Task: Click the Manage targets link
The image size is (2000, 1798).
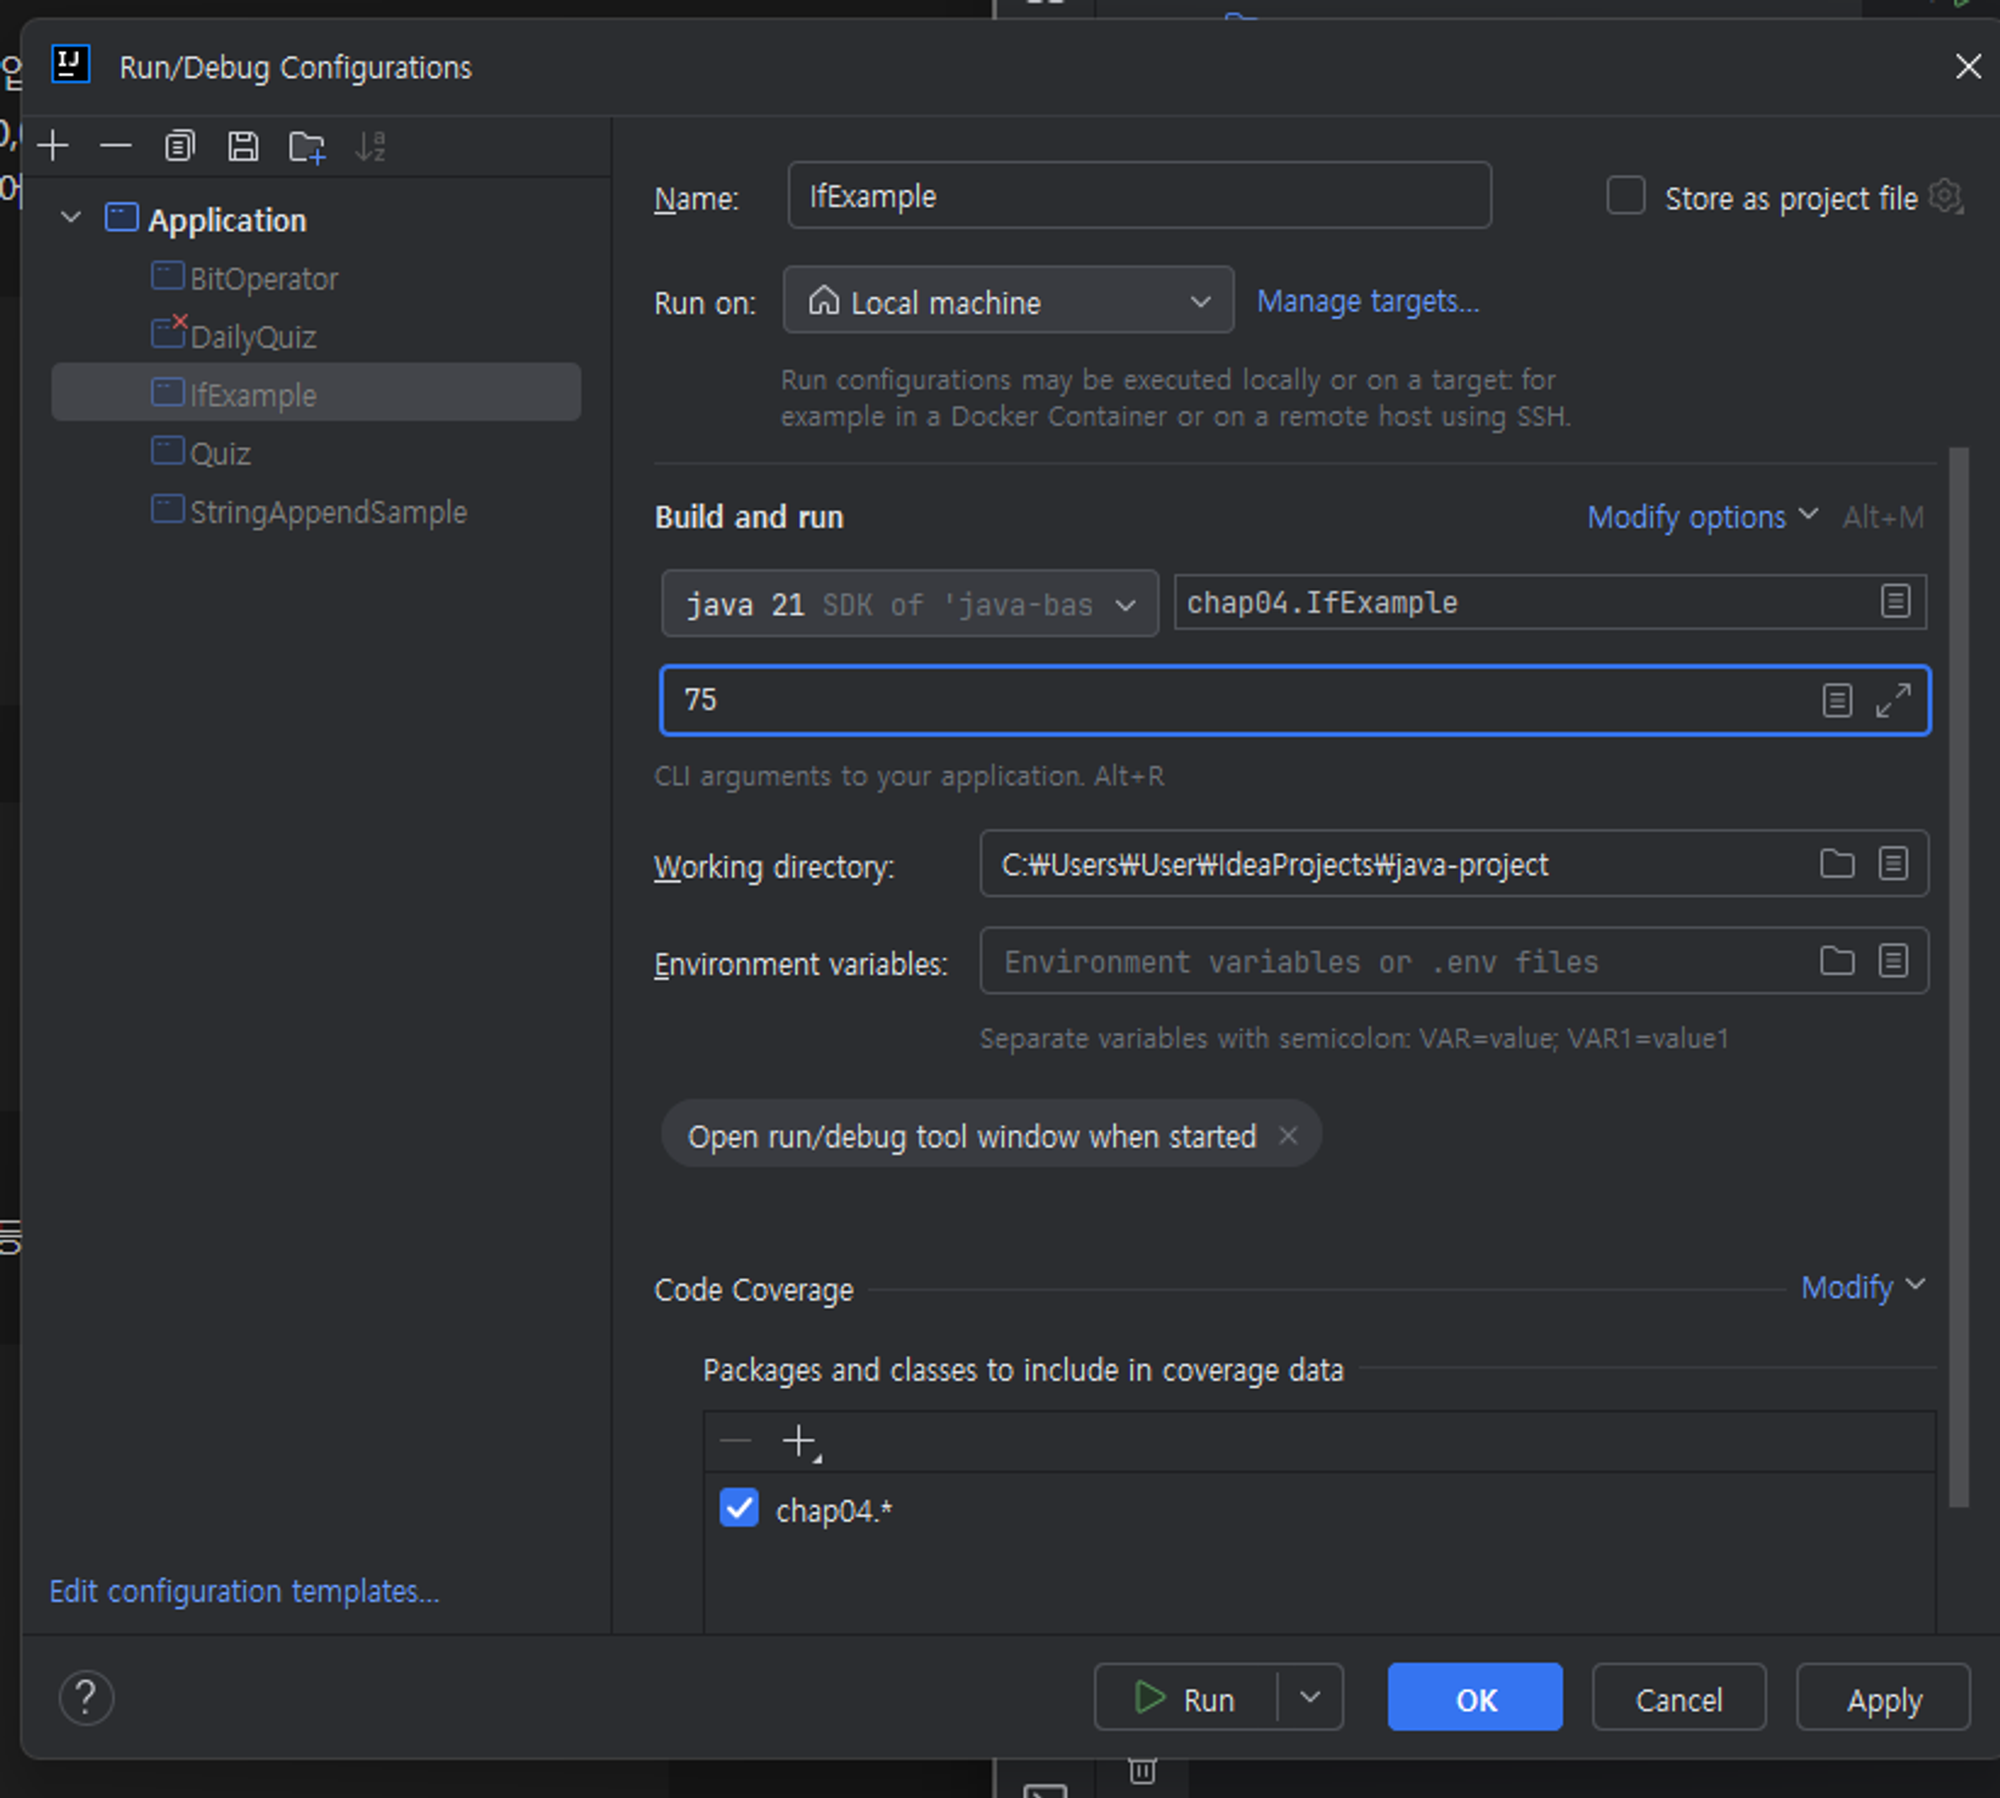Action: coord(1367,301)
